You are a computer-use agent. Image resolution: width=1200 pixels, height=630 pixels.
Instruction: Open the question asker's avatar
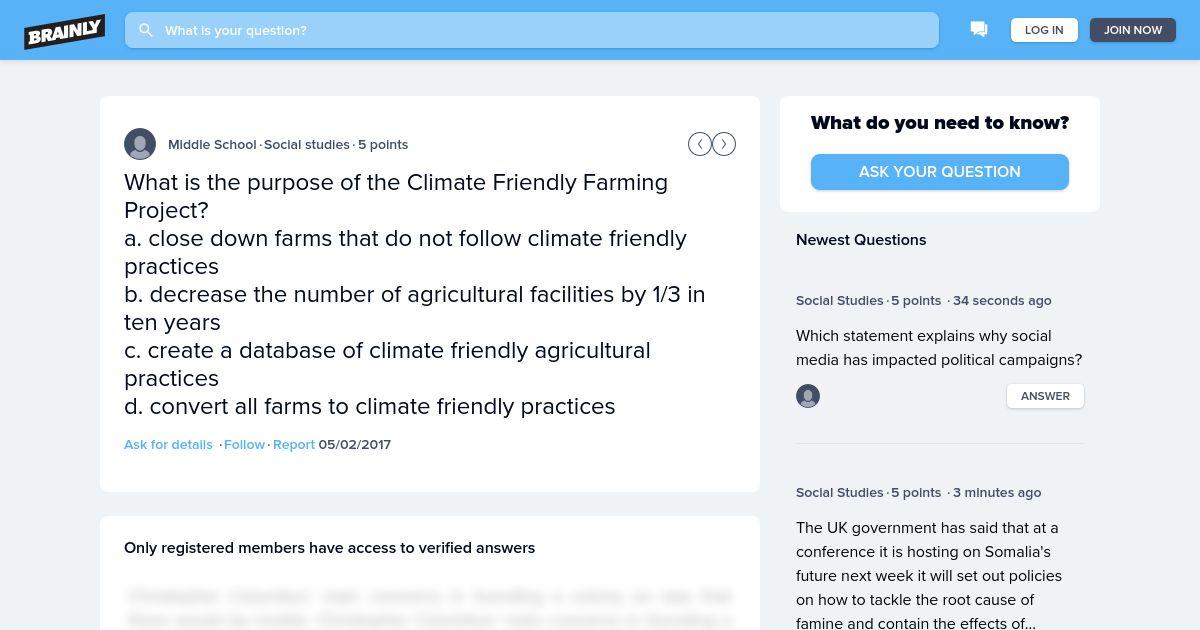(140, 144)
